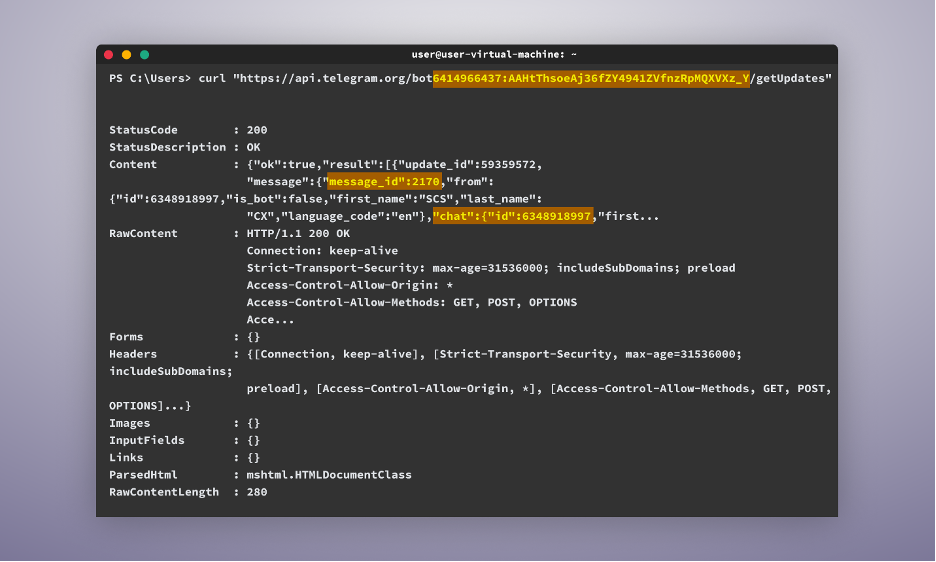Click the StatusCode value 200
This screenshot has width=936, height=562.
(x=257, y=130)
